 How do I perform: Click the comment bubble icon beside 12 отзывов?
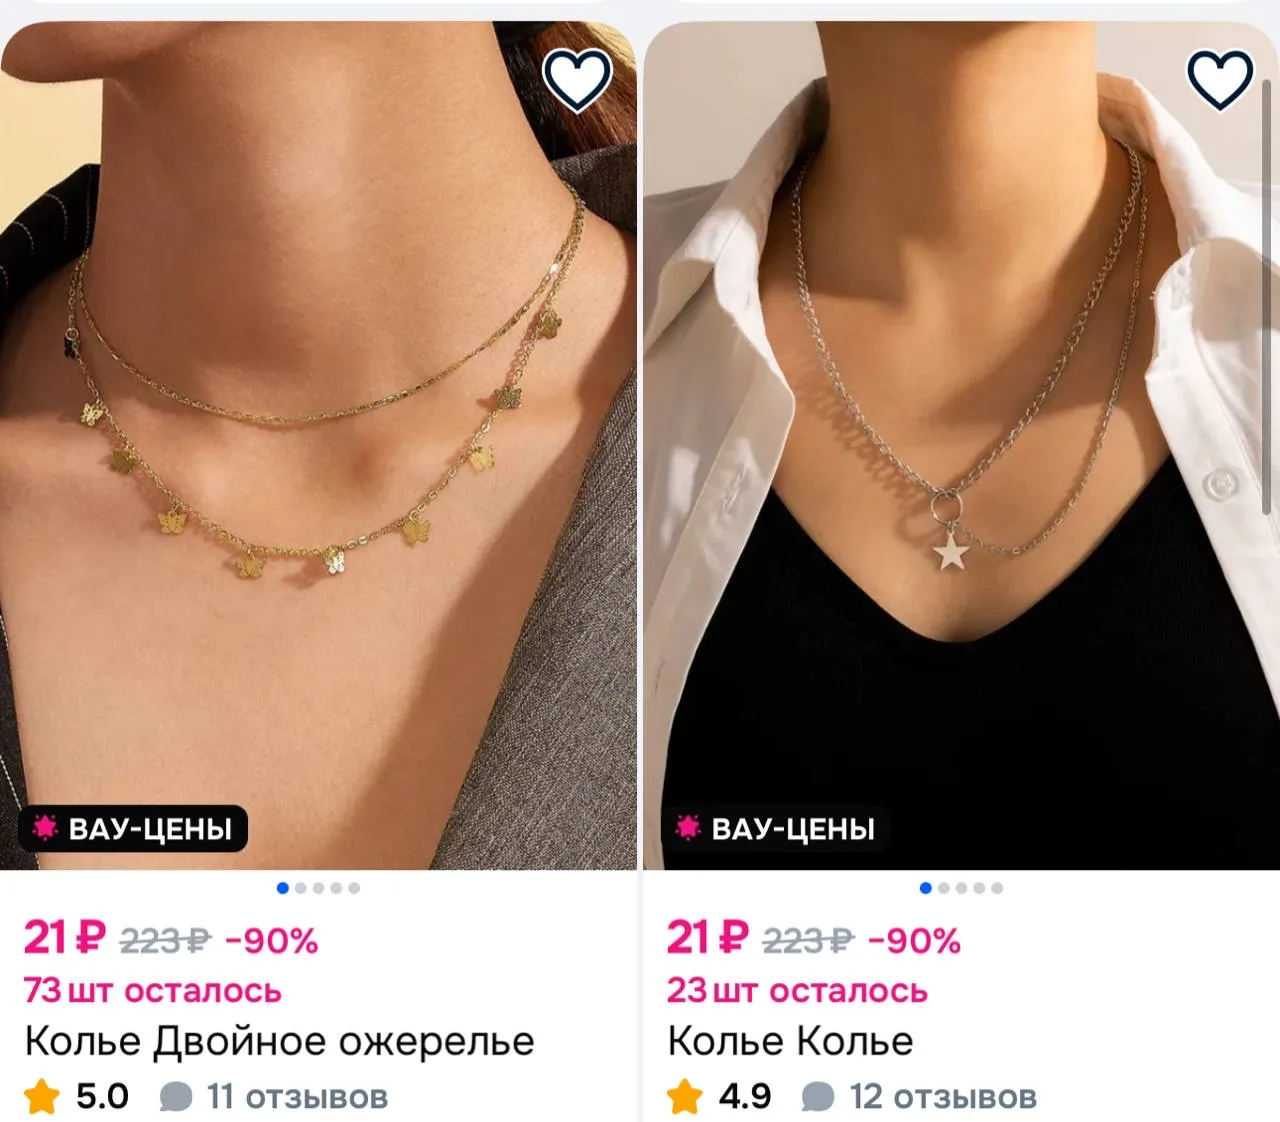(818, 1097)
